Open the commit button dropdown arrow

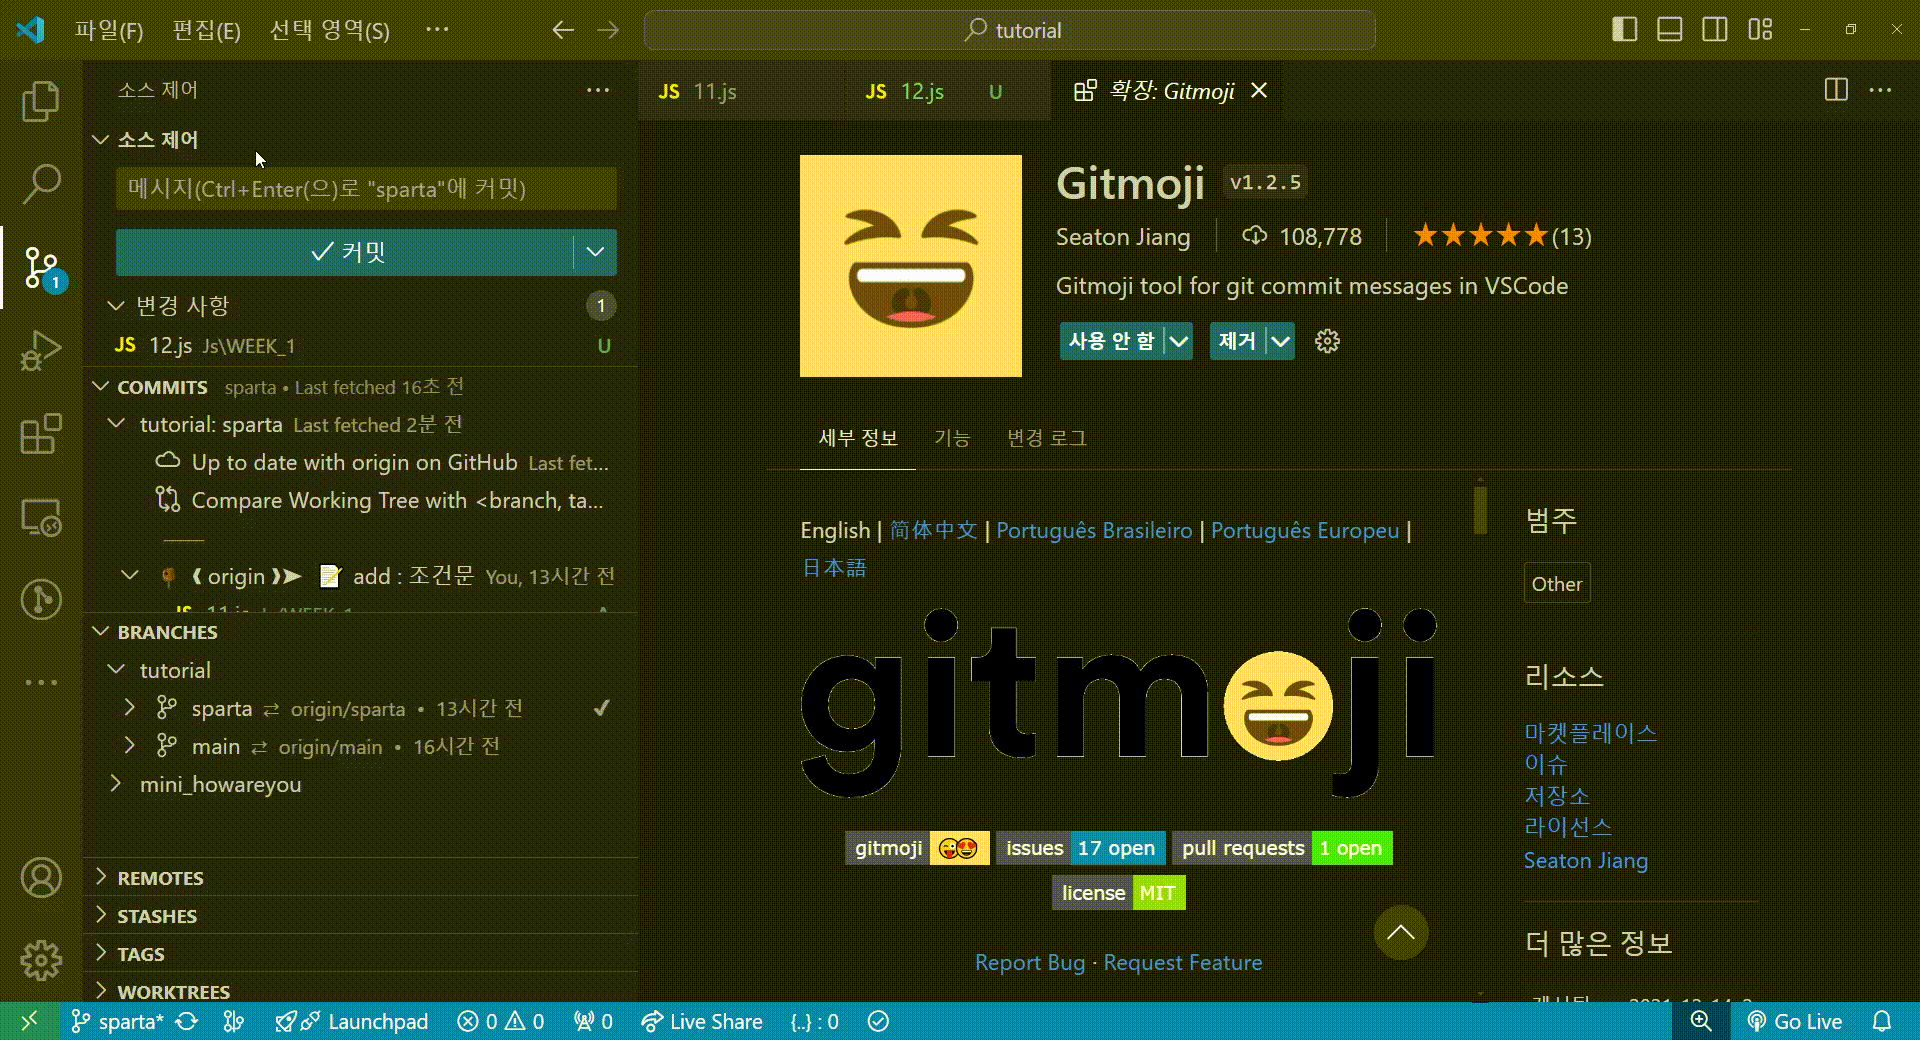[595, 252]
